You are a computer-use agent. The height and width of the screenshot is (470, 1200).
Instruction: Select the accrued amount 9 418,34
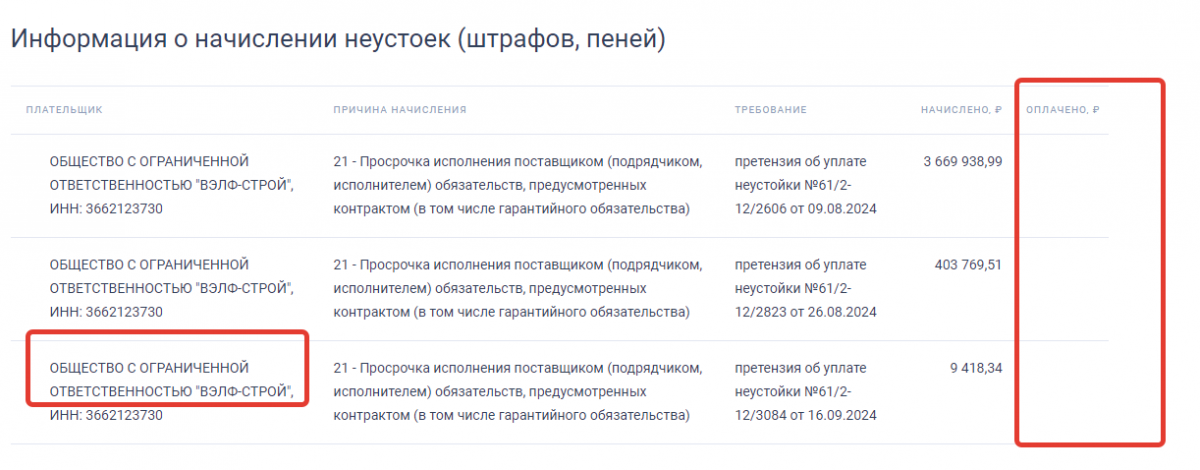point(975,368)
